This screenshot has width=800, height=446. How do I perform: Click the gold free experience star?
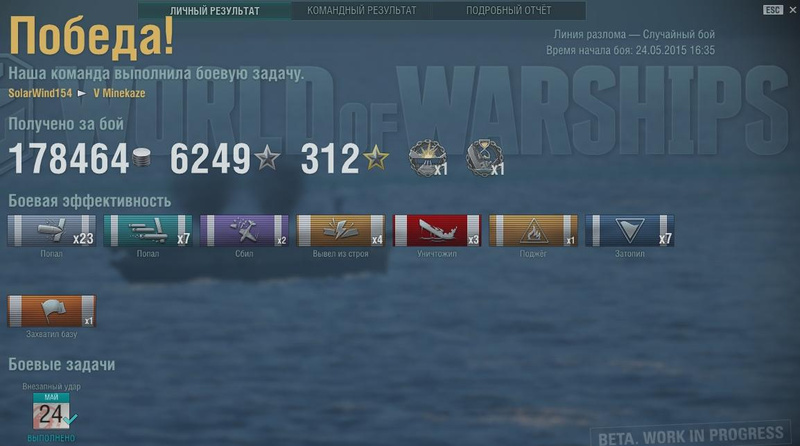pos(376,157)
